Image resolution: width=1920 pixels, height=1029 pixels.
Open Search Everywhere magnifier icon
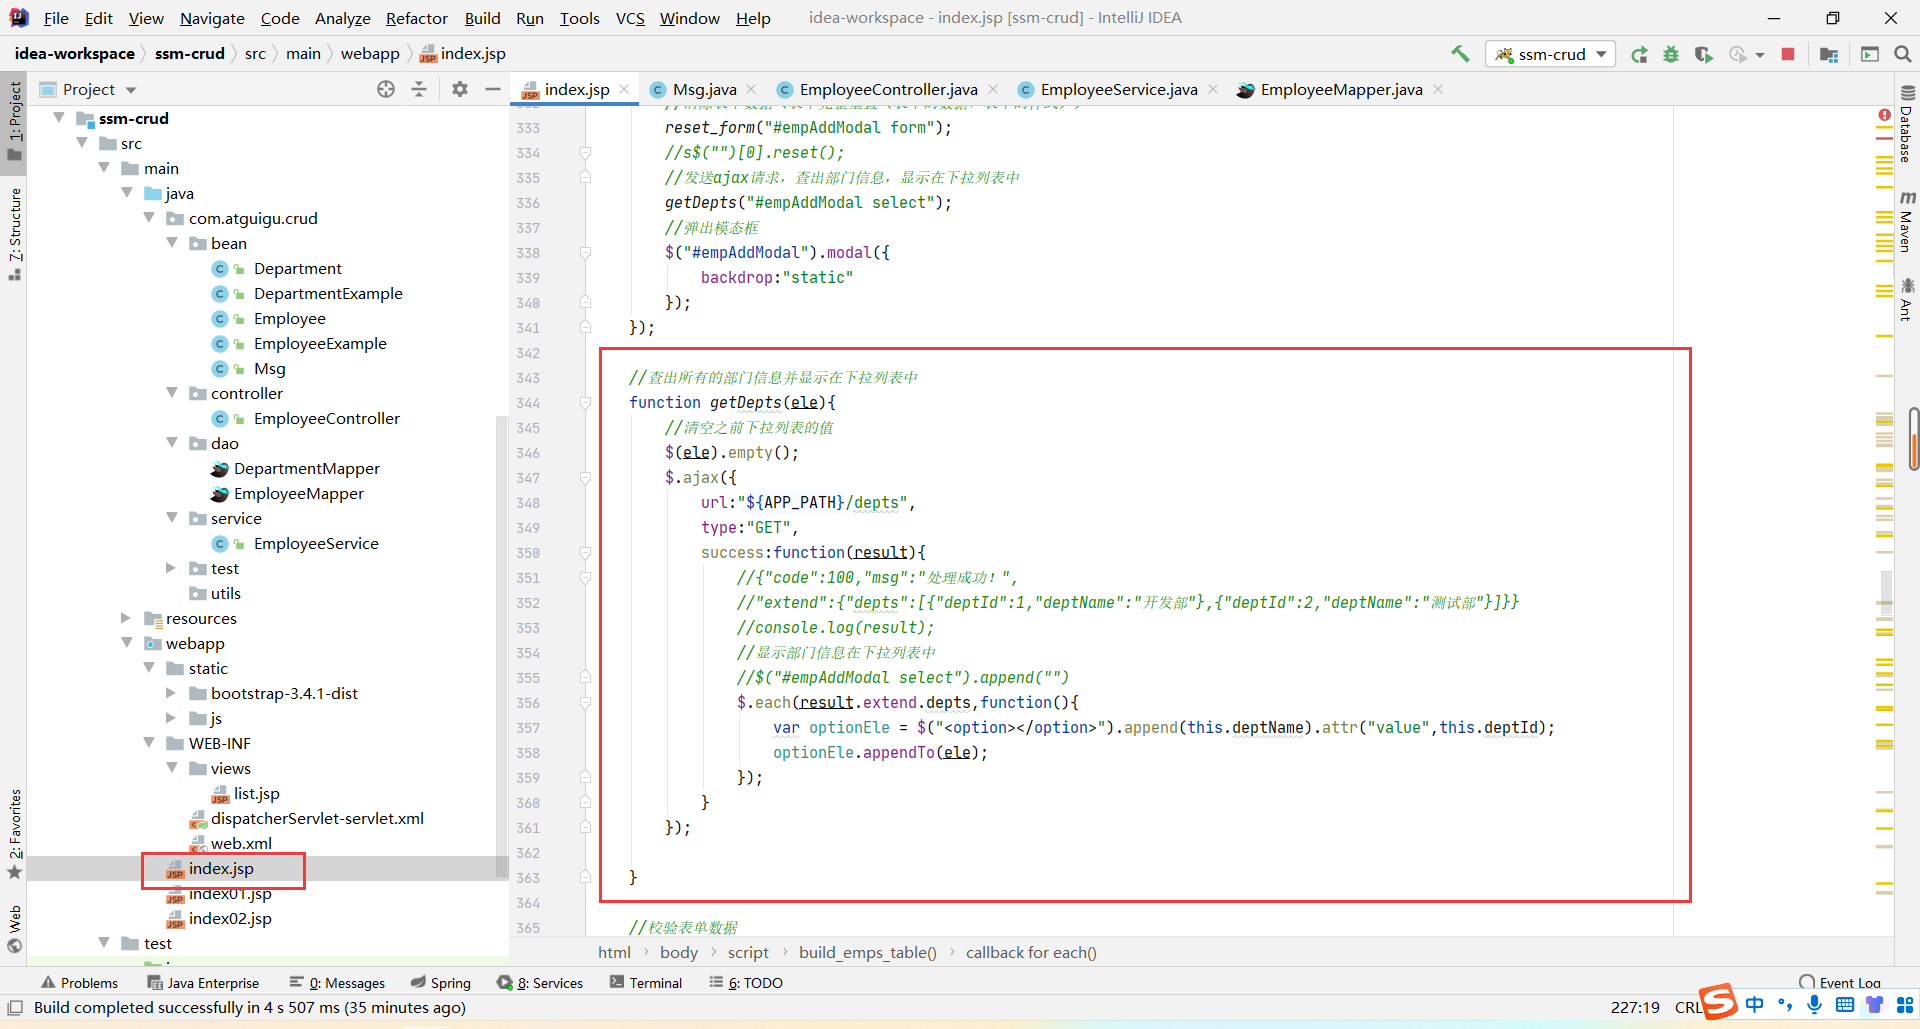[1903, 54]
